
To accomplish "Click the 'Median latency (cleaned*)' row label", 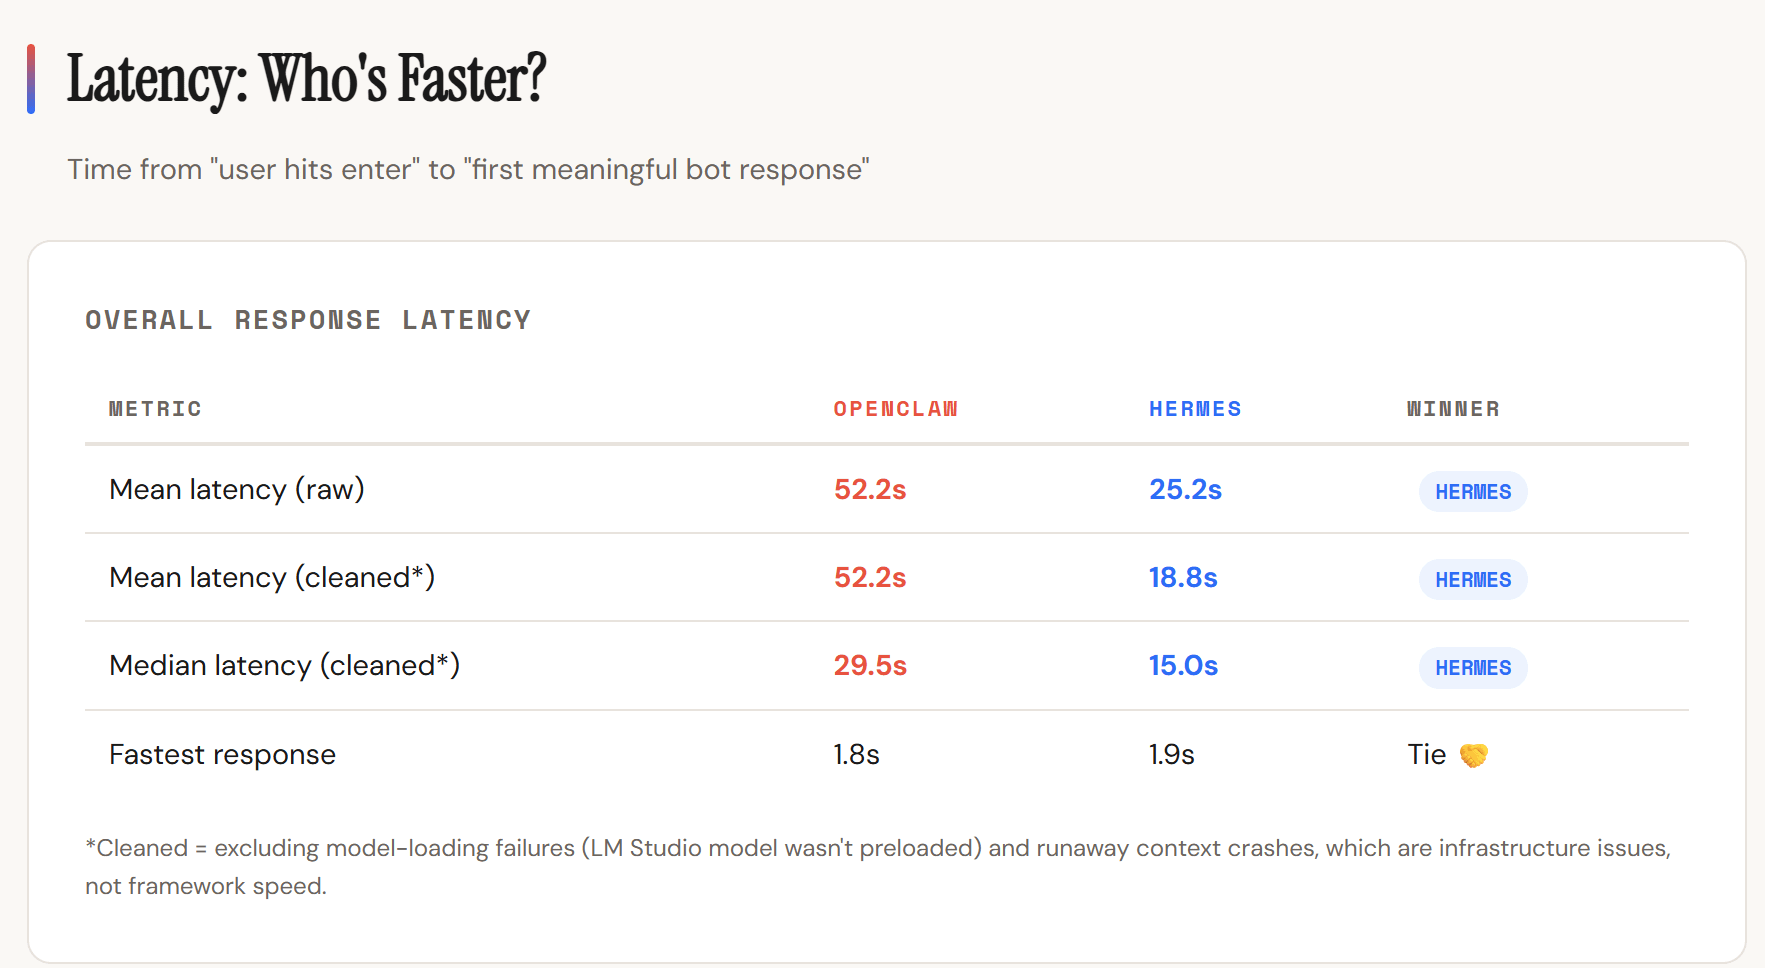I will click(285, 666).
